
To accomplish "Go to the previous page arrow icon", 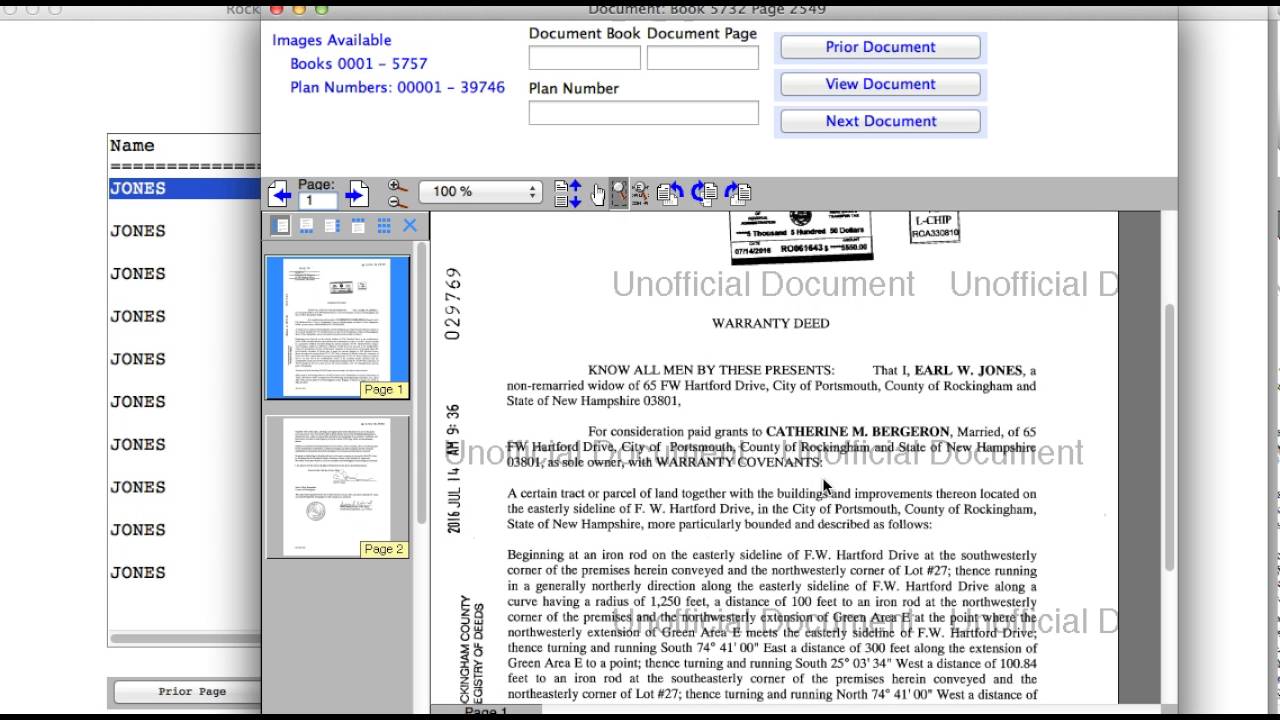I will point(279,194).
